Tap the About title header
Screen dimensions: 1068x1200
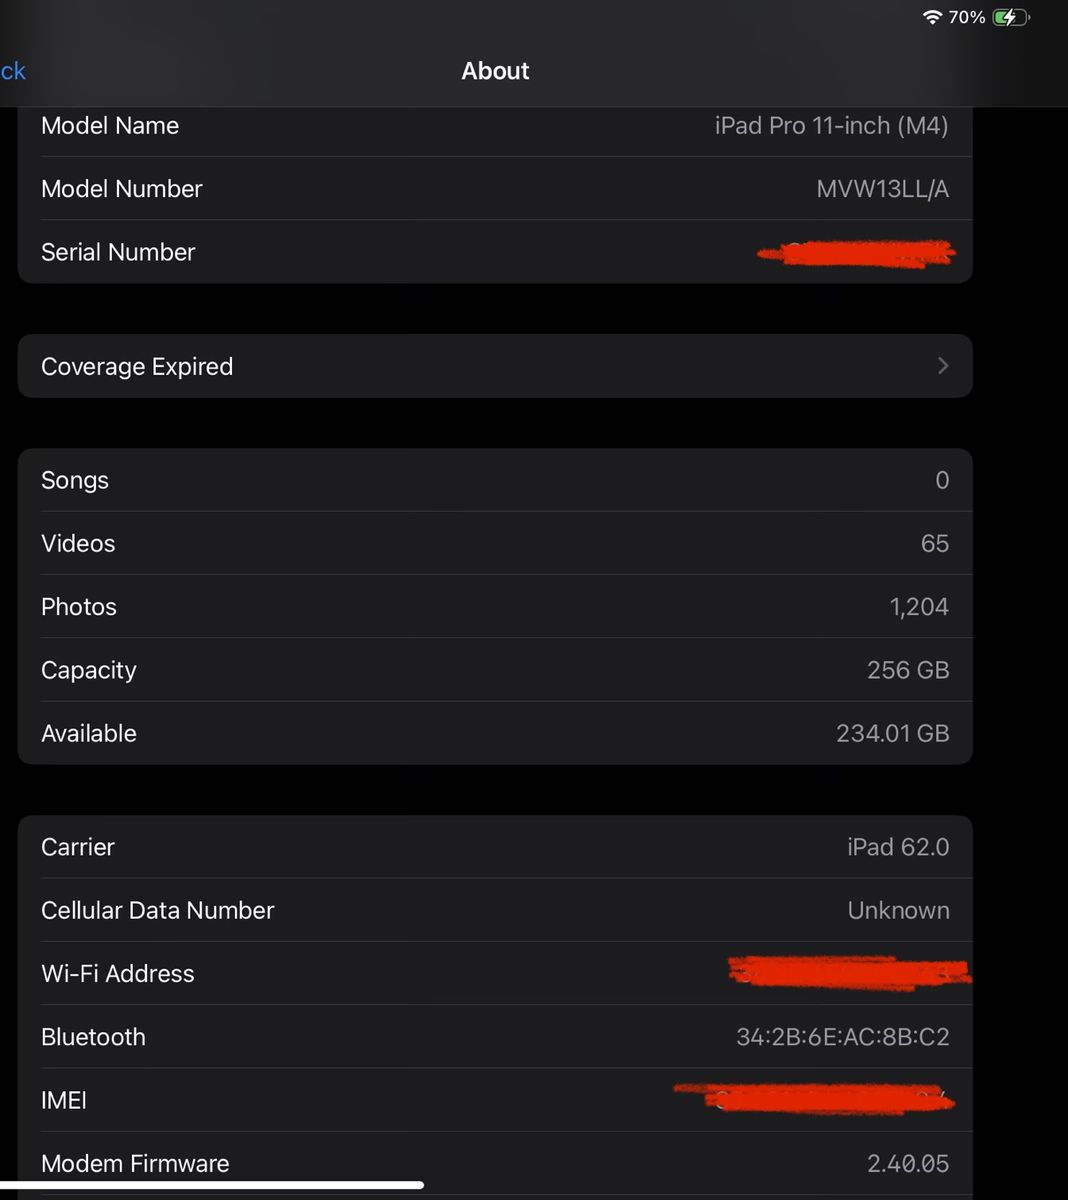click(x=495, y=71)
